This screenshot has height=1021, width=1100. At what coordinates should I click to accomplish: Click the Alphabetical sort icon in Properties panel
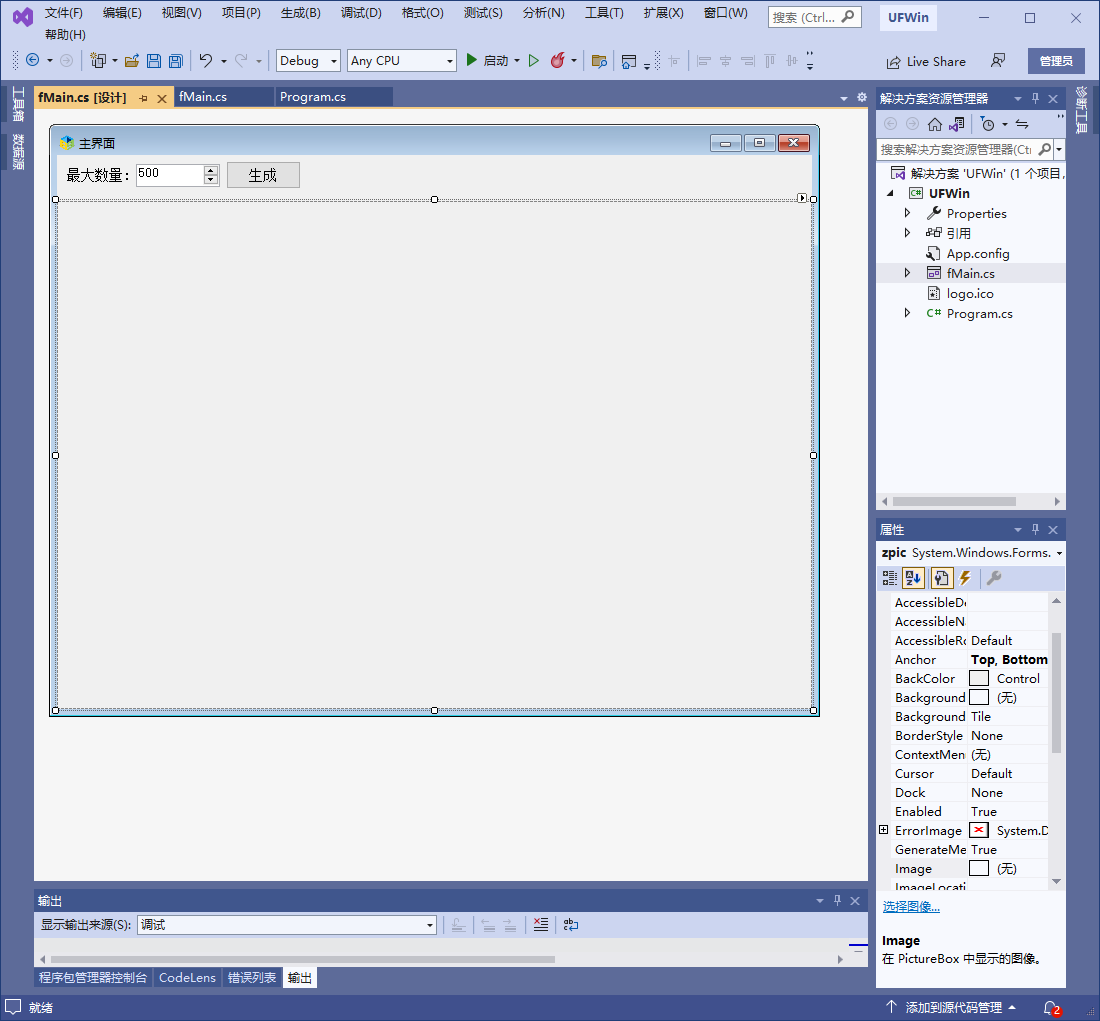click(913, 578)
